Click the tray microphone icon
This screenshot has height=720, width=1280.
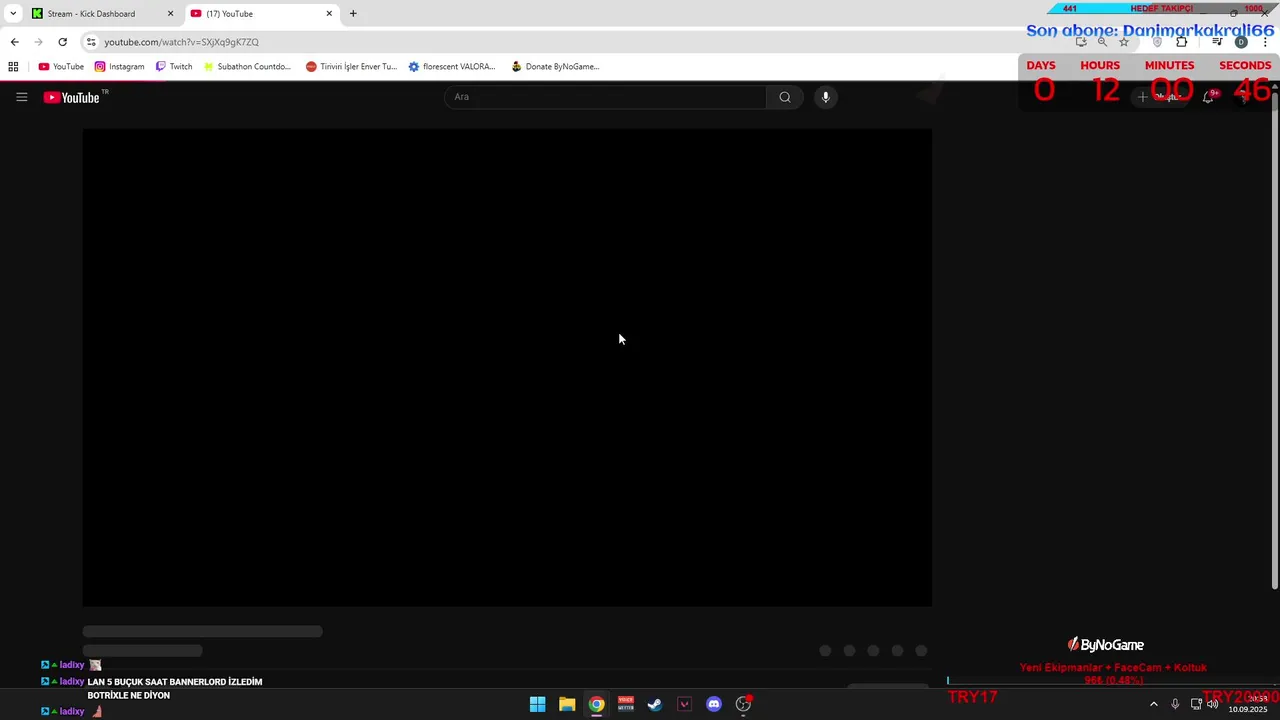coord(1175,704)
